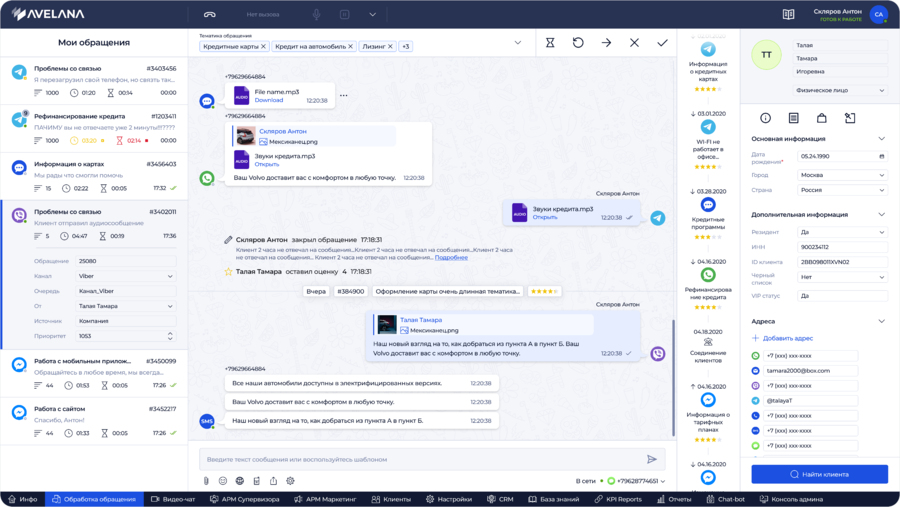The width and height of the screenshot is (900, 507).
Task: Open the Канал dropdown set to Viber
Action: pos(126,276)
